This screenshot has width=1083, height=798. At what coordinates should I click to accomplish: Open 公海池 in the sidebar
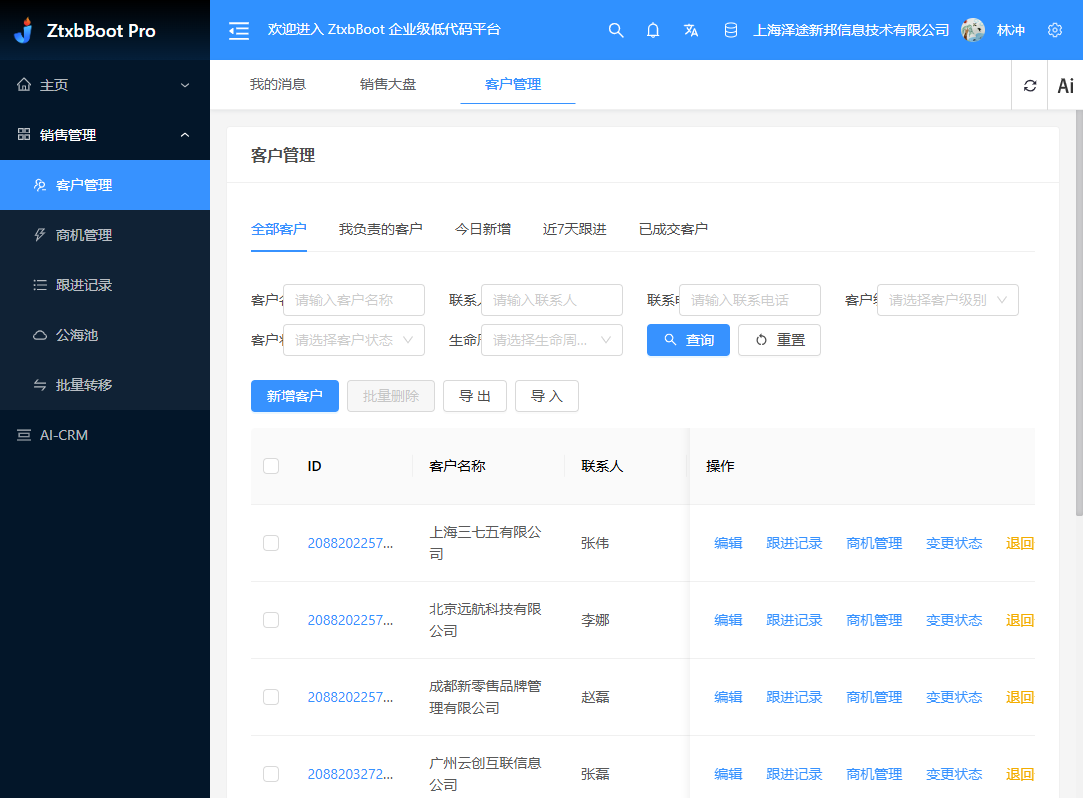click(105, 335)
